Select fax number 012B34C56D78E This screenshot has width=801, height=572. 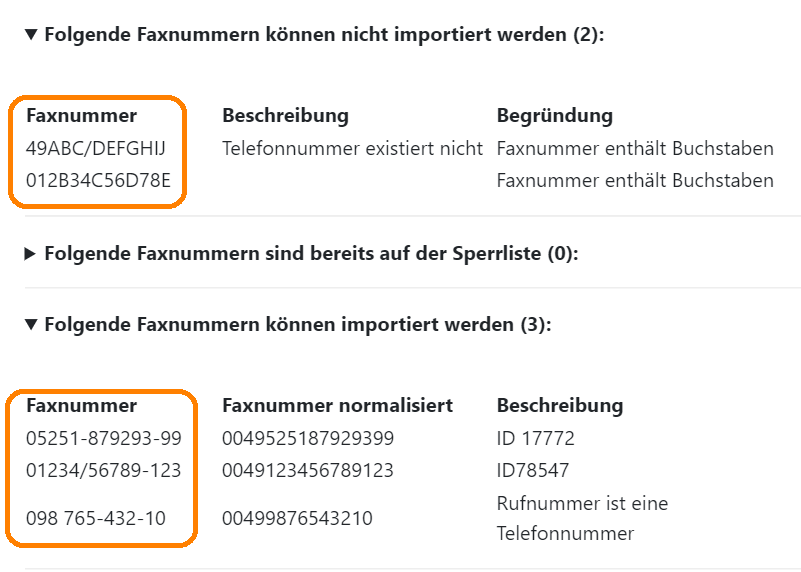point(98,181)
